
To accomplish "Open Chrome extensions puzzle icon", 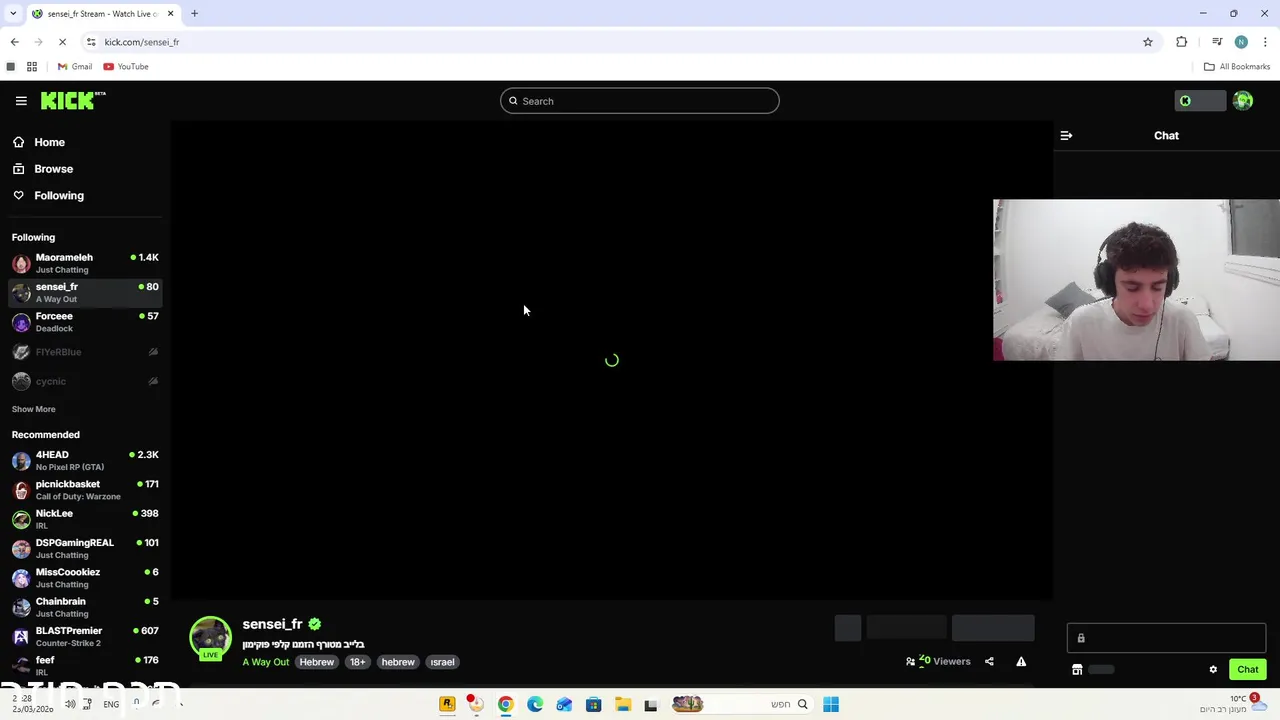I will click(x=1182, y=42).
